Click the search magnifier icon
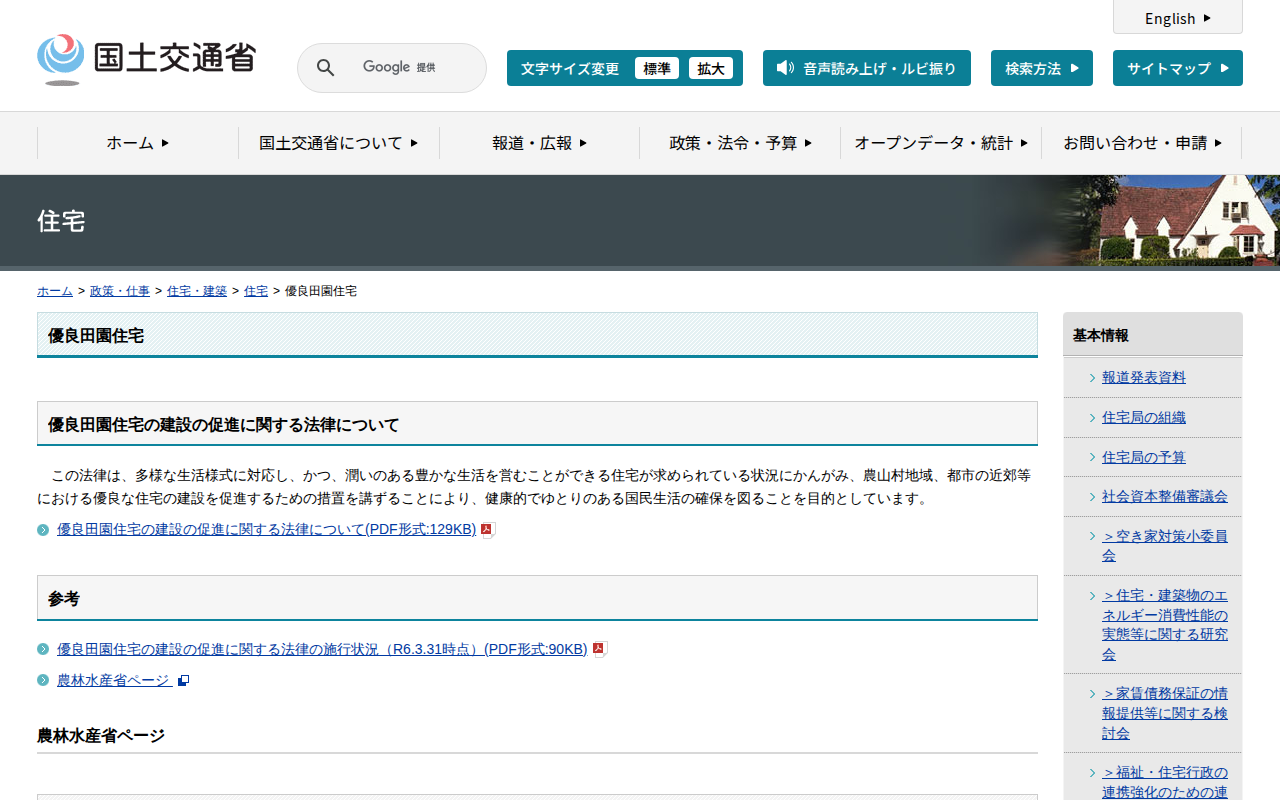The height and width of the screenshot is (800, 1280). pyautogui.click(x=325, y=68)
